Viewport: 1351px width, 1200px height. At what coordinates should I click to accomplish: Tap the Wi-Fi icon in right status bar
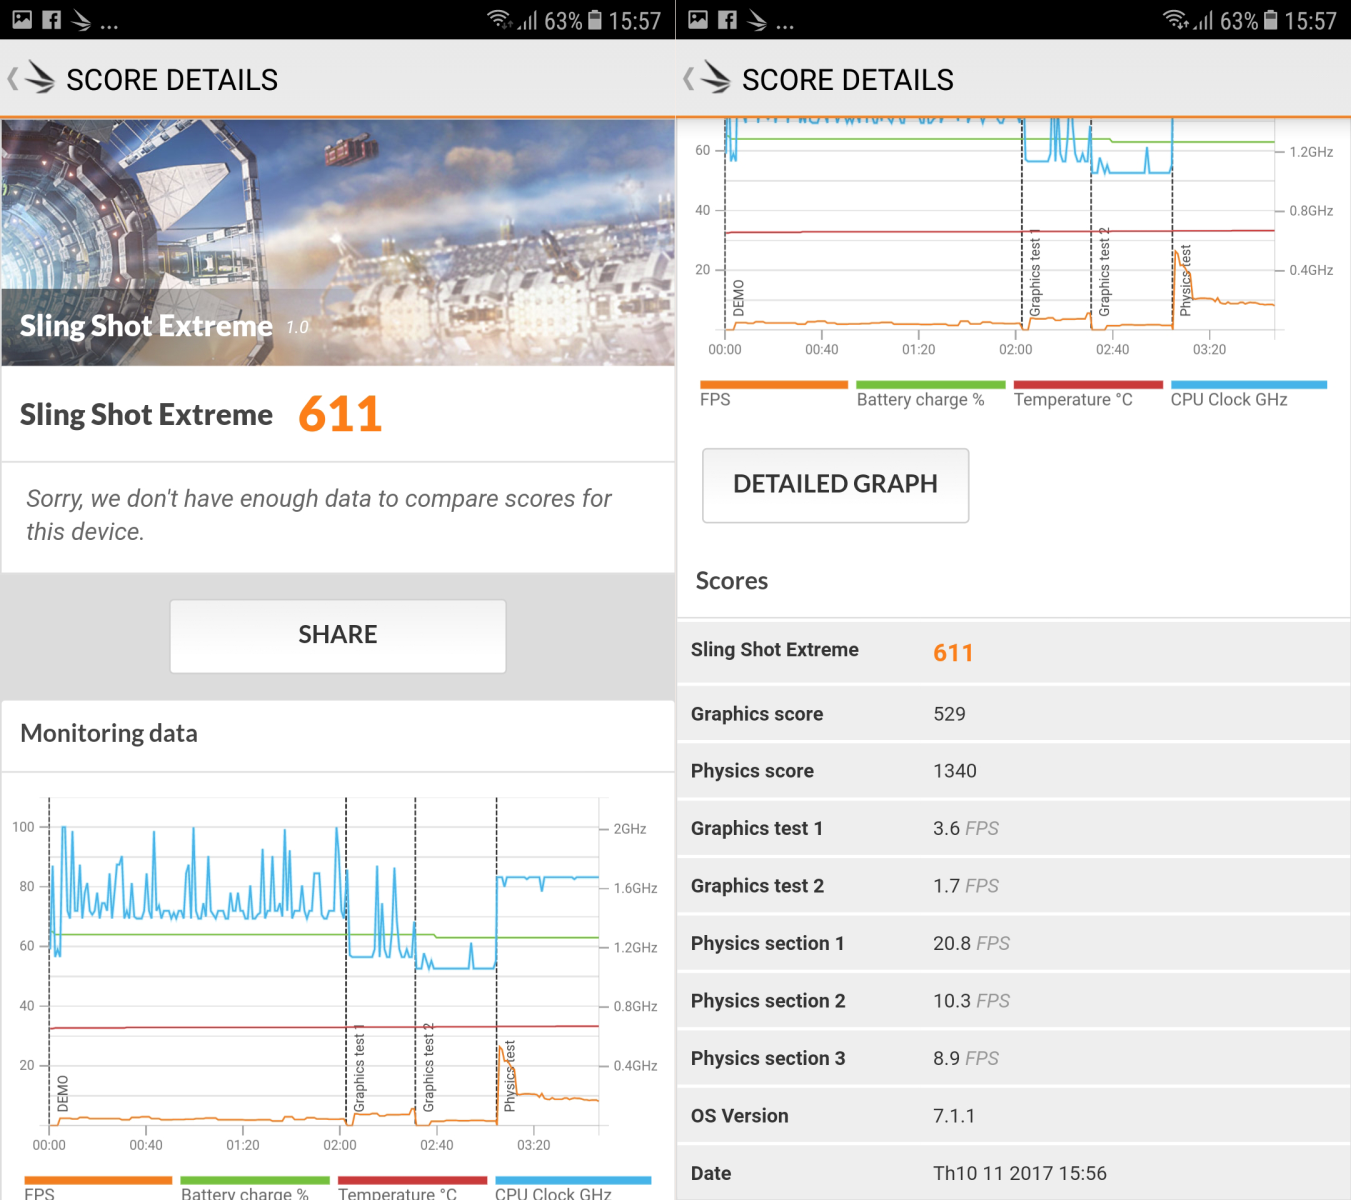(x=1175, y=19)
